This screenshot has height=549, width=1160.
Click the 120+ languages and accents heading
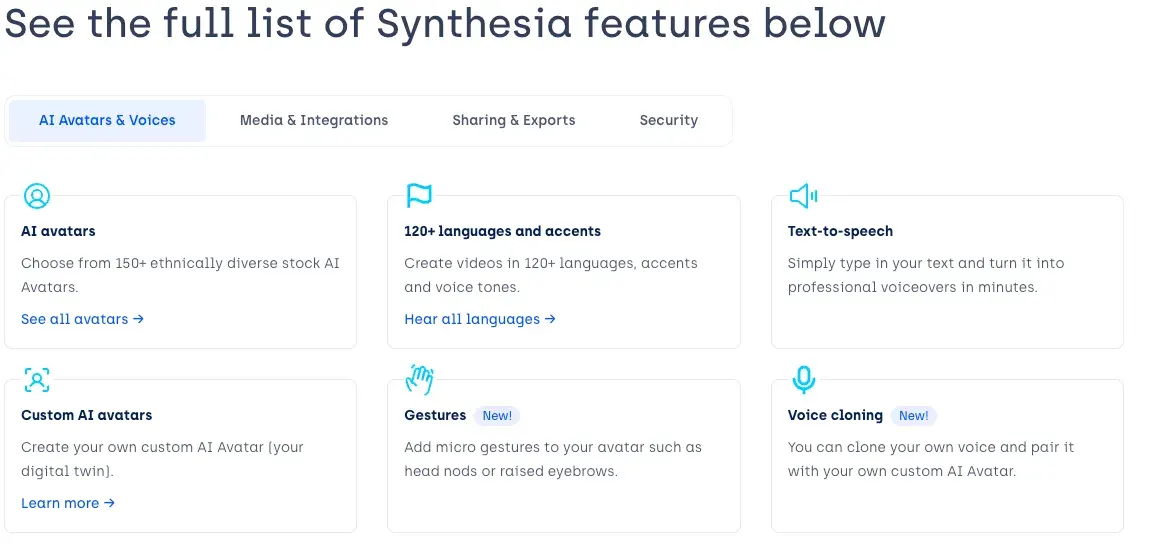pos(502,232)
